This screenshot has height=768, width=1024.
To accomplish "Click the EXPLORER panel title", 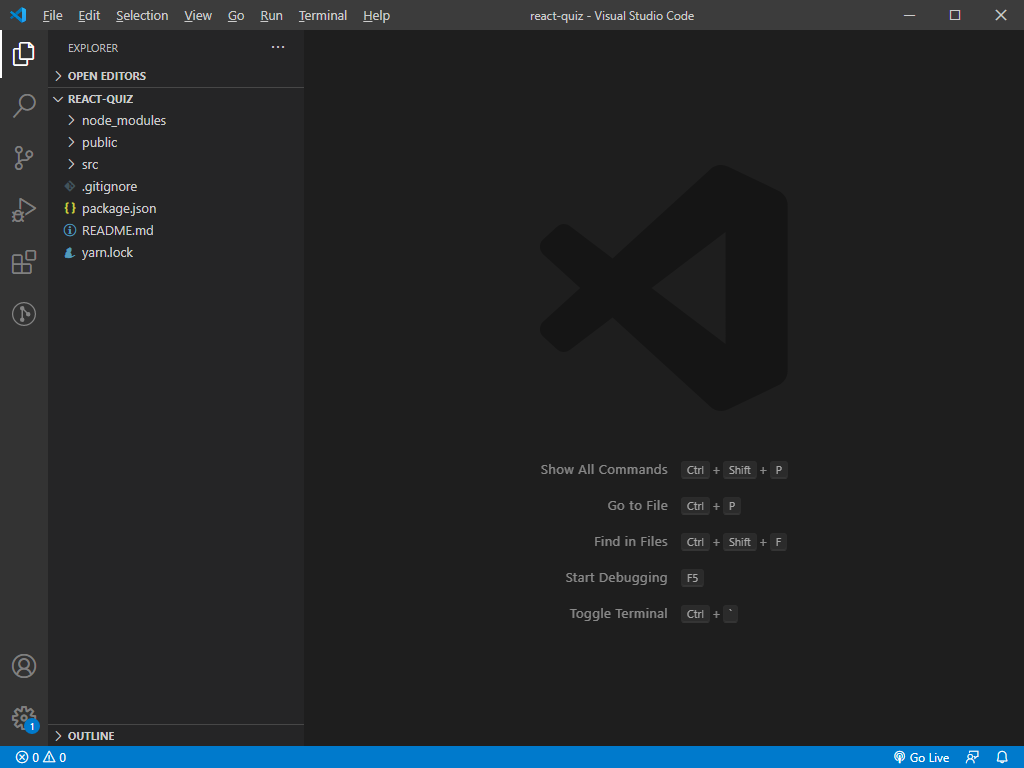I will coord(93,48).
